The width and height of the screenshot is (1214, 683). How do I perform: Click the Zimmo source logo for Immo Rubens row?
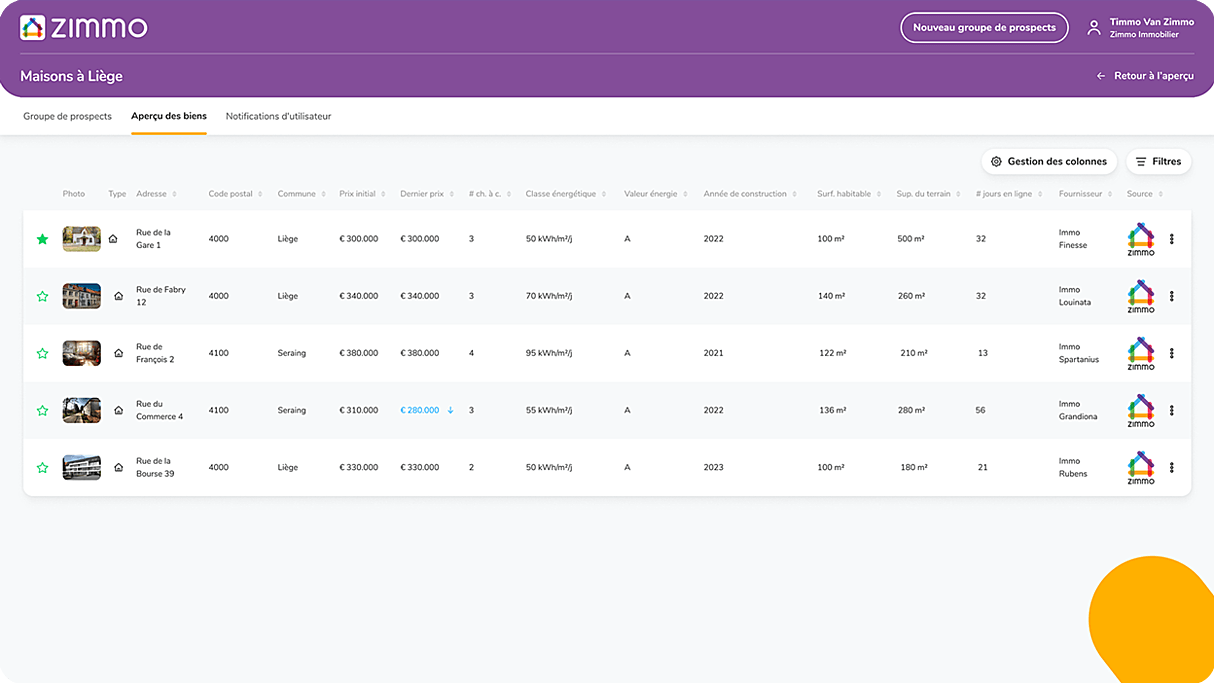(x=1141, y=467)
